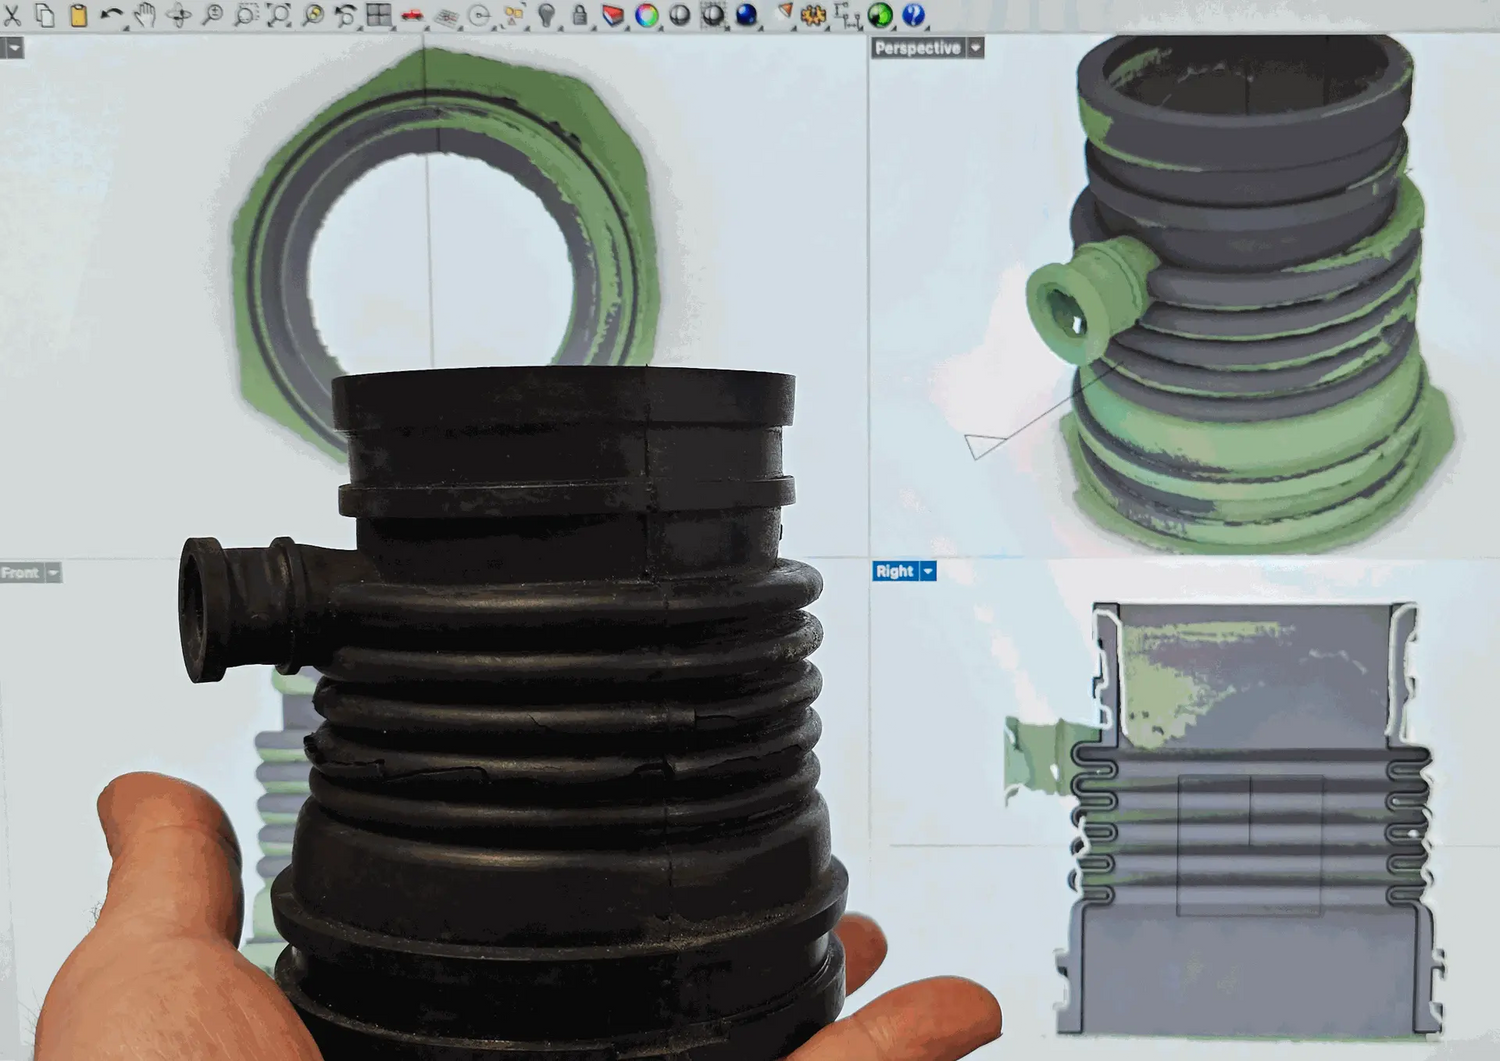Toggle the four-viewport layout icon
This screenshot has width=1500, height=1061.
coord(378,14)
